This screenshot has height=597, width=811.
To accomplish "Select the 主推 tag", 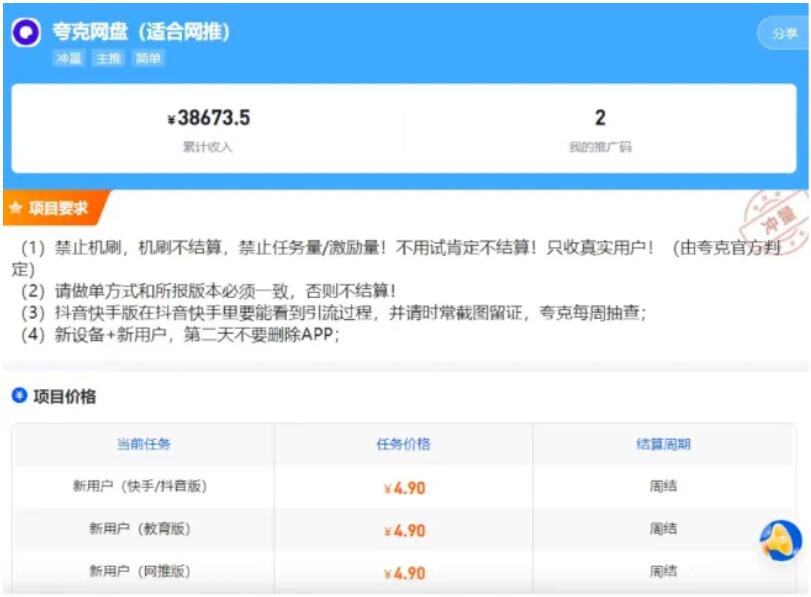I will click(x=108, y=58).
